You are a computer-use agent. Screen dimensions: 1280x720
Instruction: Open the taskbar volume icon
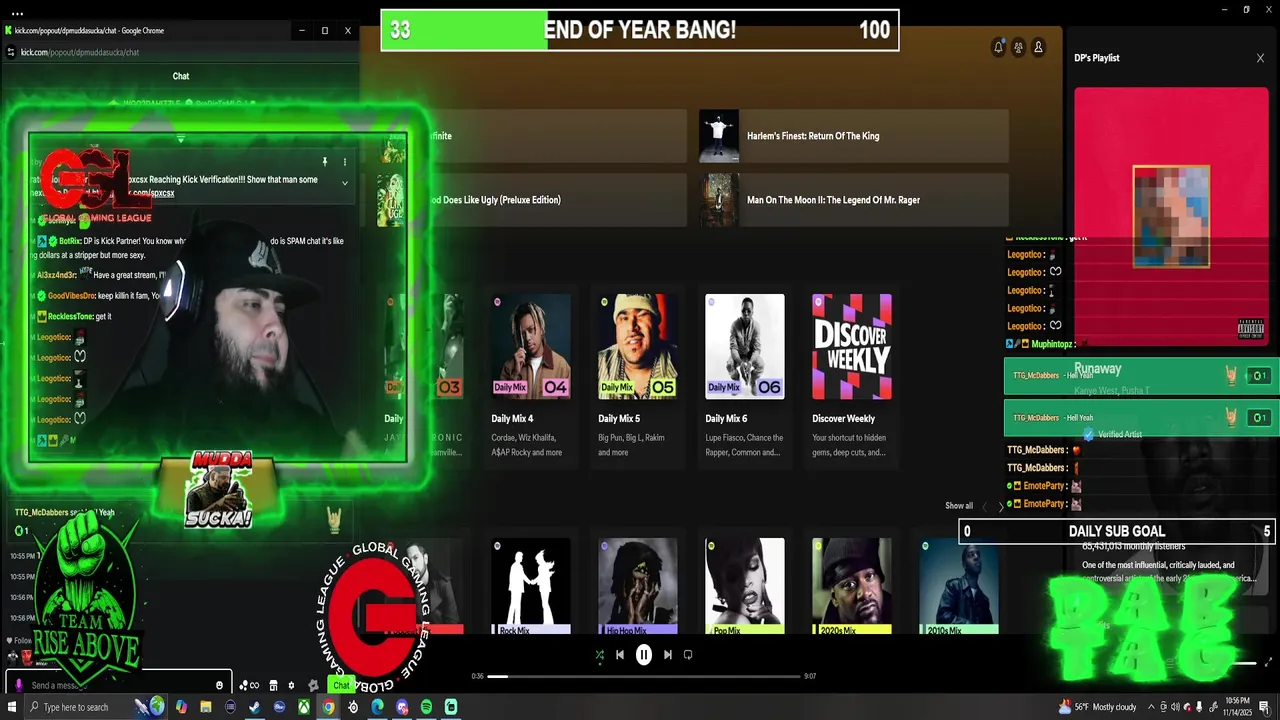[1175, 707]
